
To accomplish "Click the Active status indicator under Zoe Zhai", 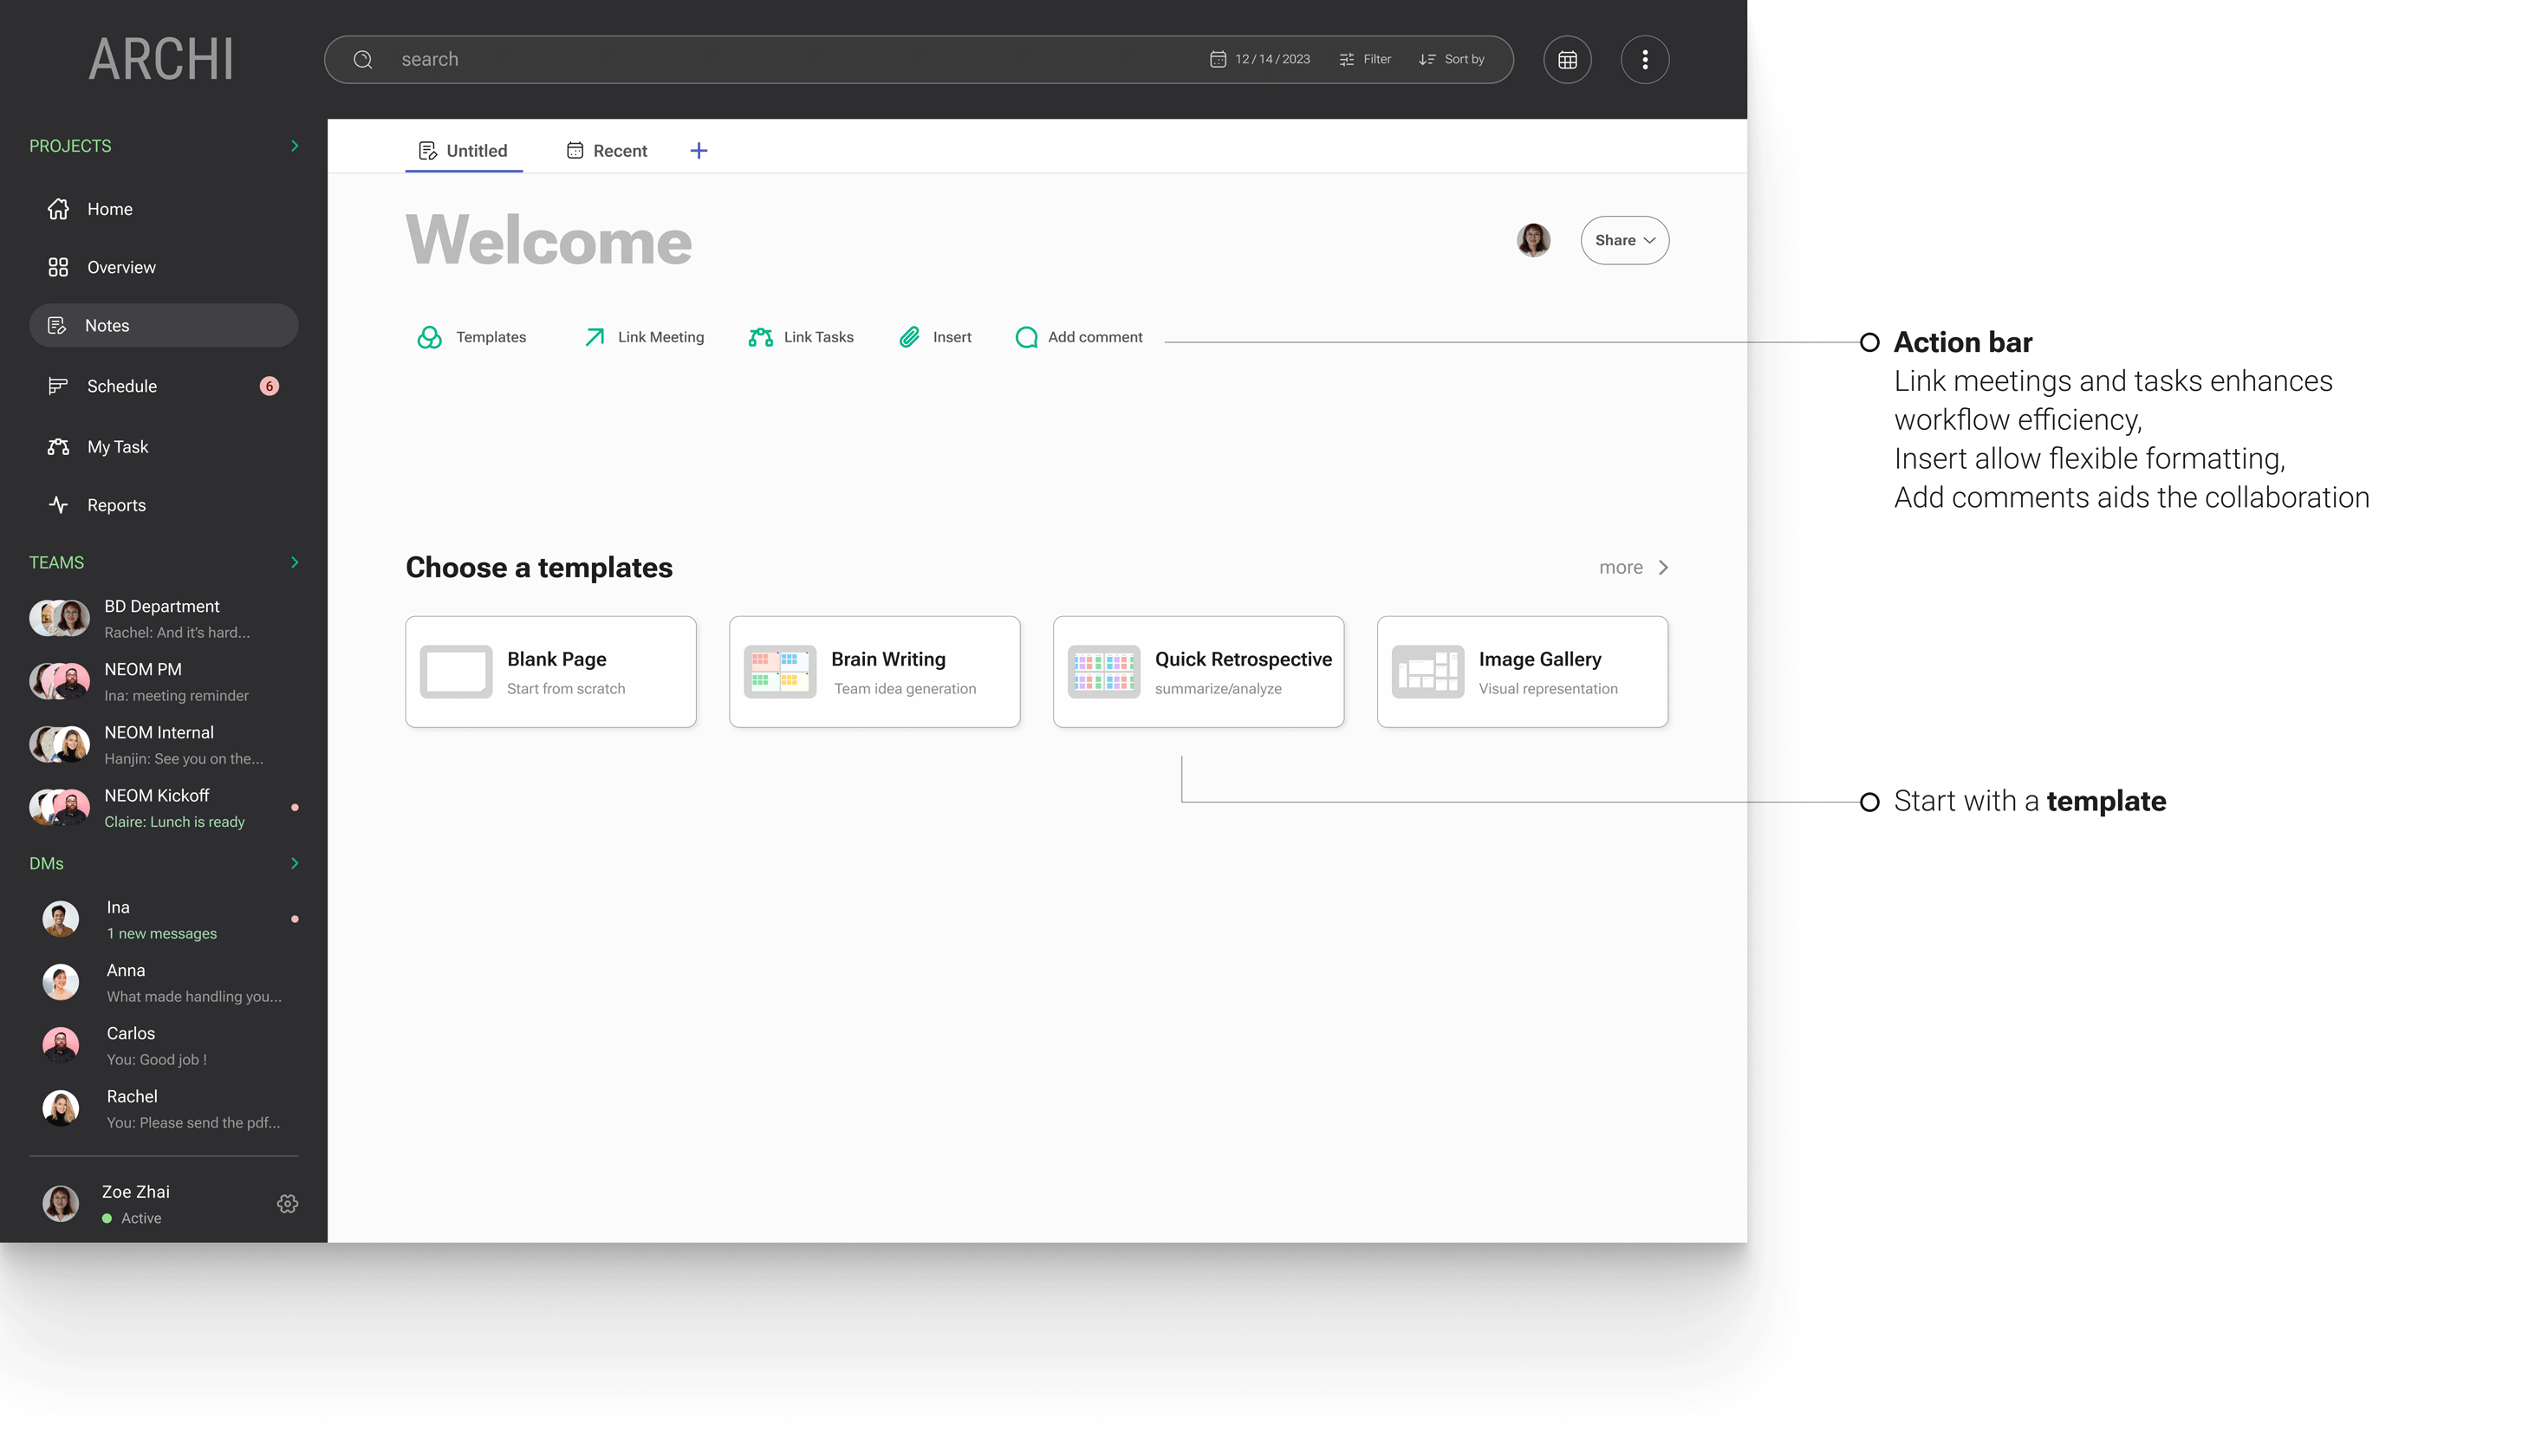I will [106, 1218].
